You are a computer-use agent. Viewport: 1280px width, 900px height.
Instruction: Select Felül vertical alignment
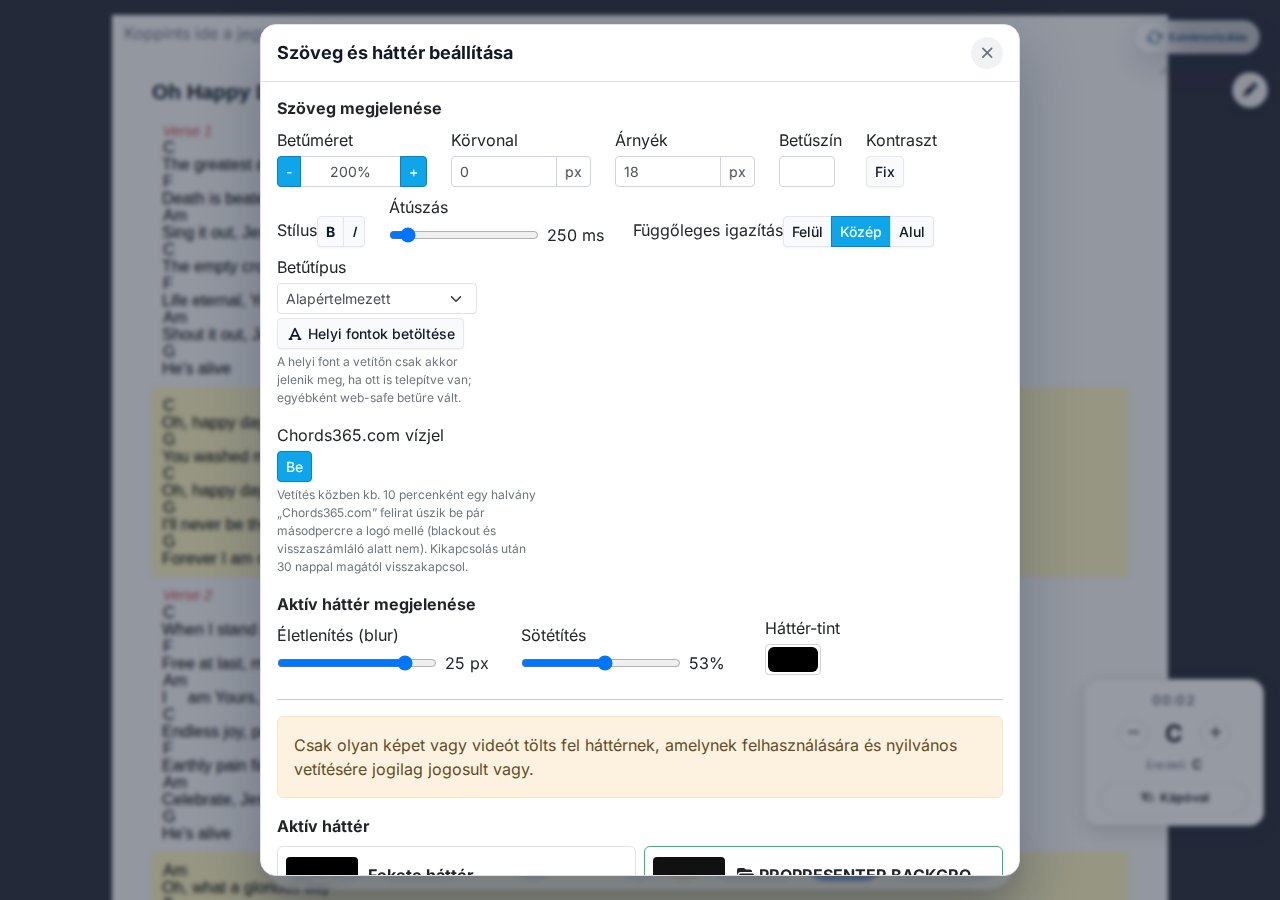[807, 232]
